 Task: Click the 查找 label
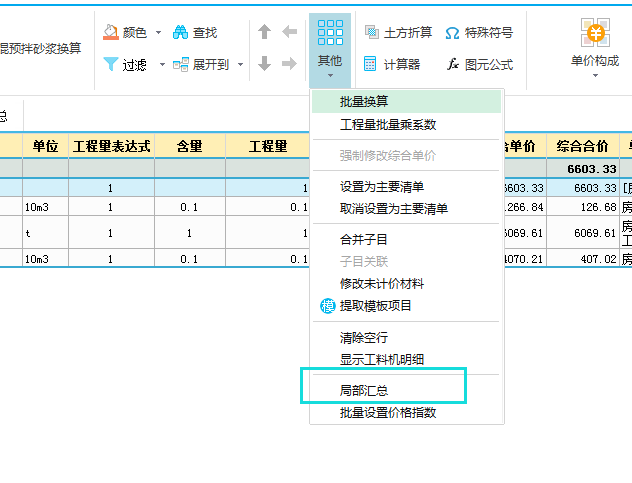click(205, 32)
